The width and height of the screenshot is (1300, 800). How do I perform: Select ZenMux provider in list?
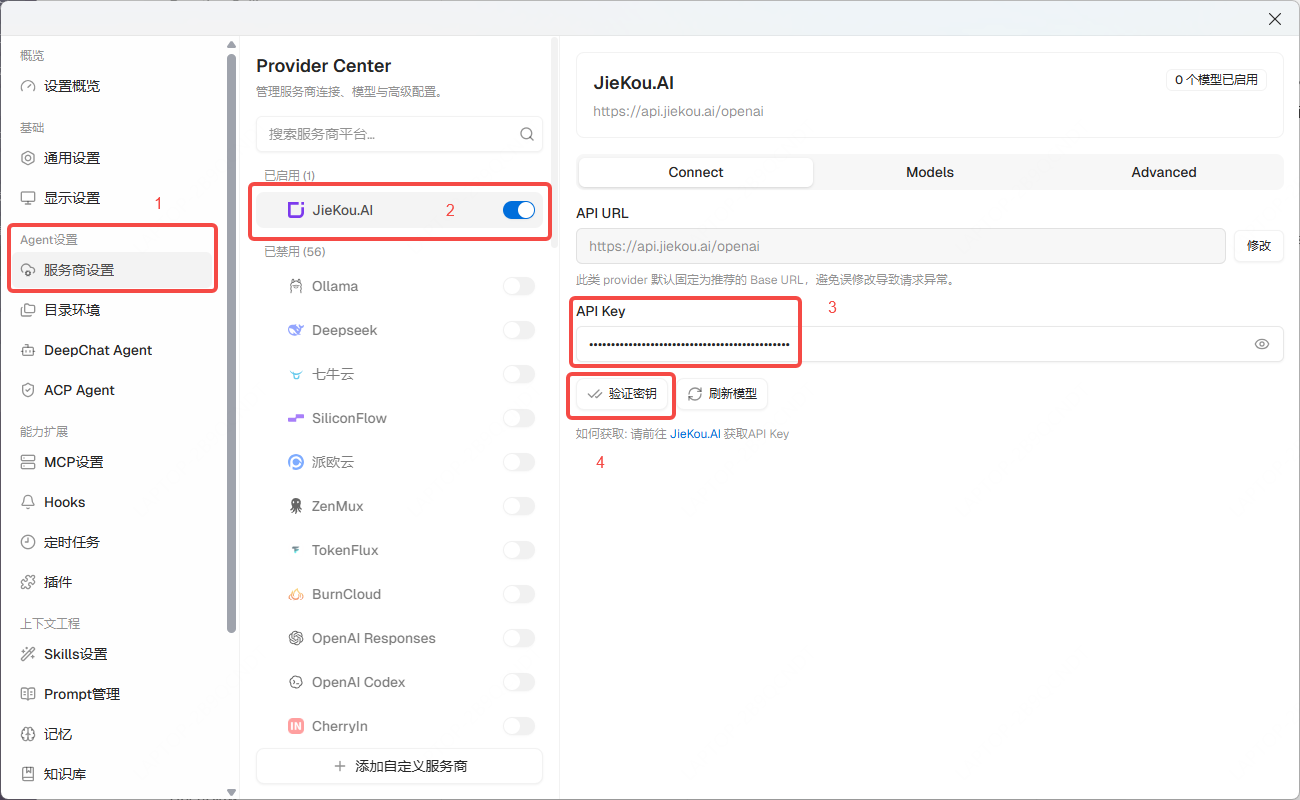coord(400,506)
